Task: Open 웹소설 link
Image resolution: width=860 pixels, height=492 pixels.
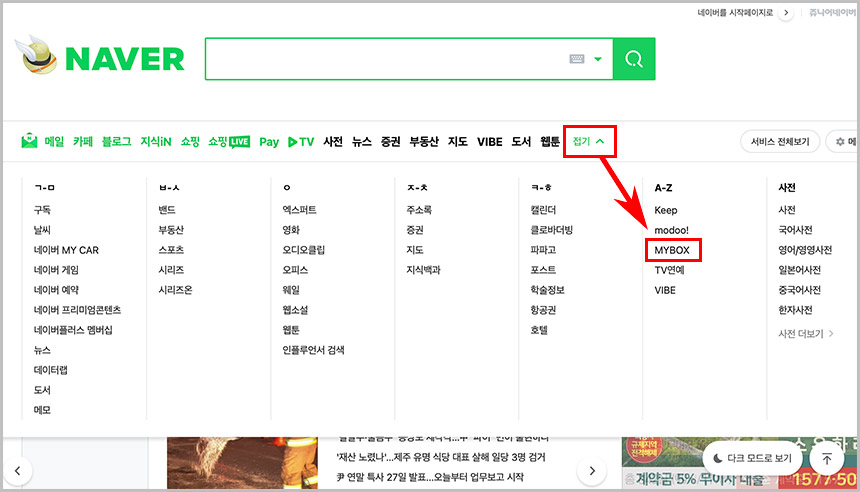Action: coord(295,310)
